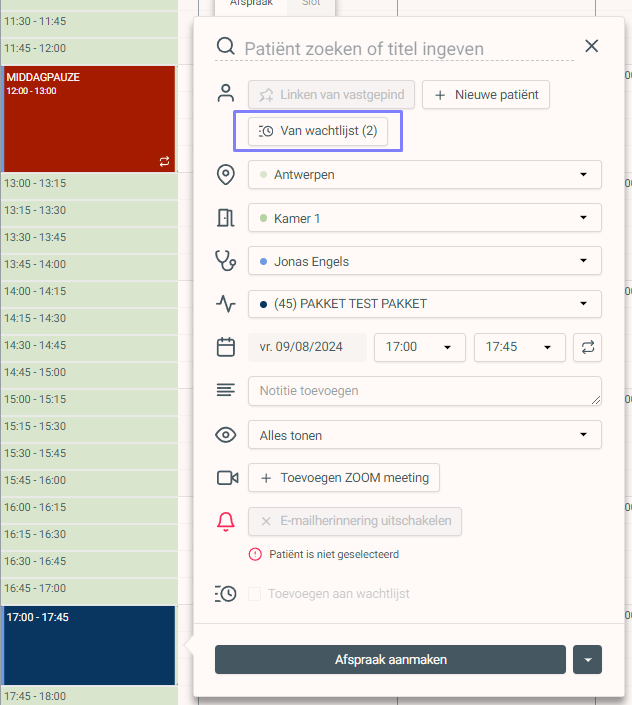Click the Notitie toevoegen text field

click(x=424, y=391)
